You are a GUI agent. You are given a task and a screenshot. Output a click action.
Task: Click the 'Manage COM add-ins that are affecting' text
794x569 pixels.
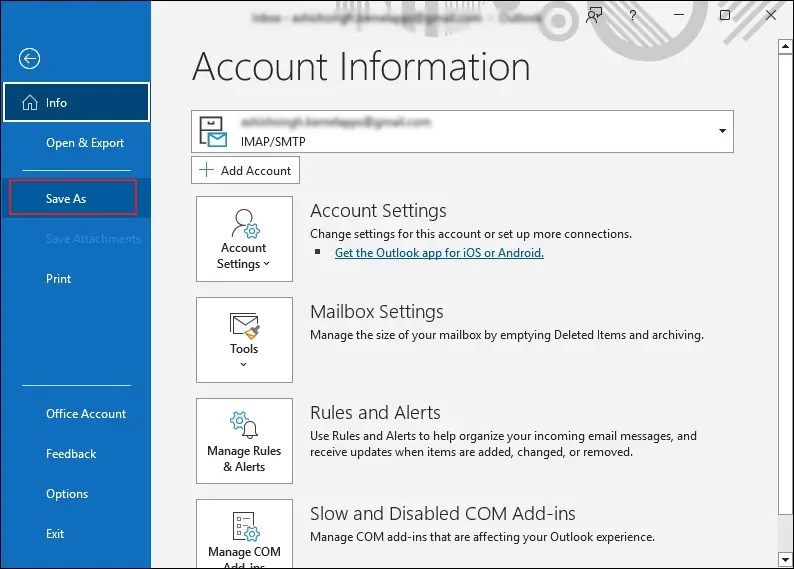(x=483, y=537)
